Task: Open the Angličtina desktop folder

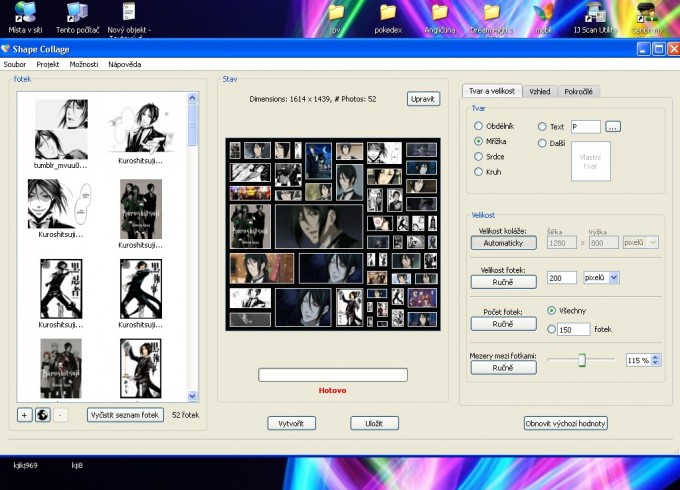Action: (440, 18)
